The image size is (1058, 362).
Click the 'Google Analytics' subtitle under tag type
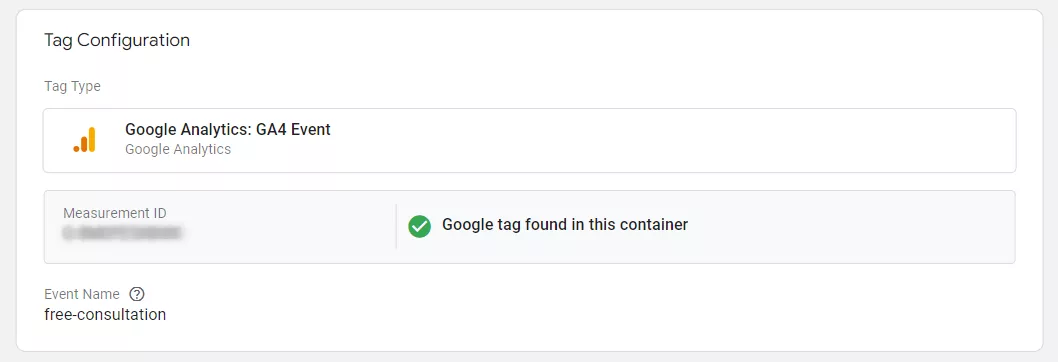178,149
